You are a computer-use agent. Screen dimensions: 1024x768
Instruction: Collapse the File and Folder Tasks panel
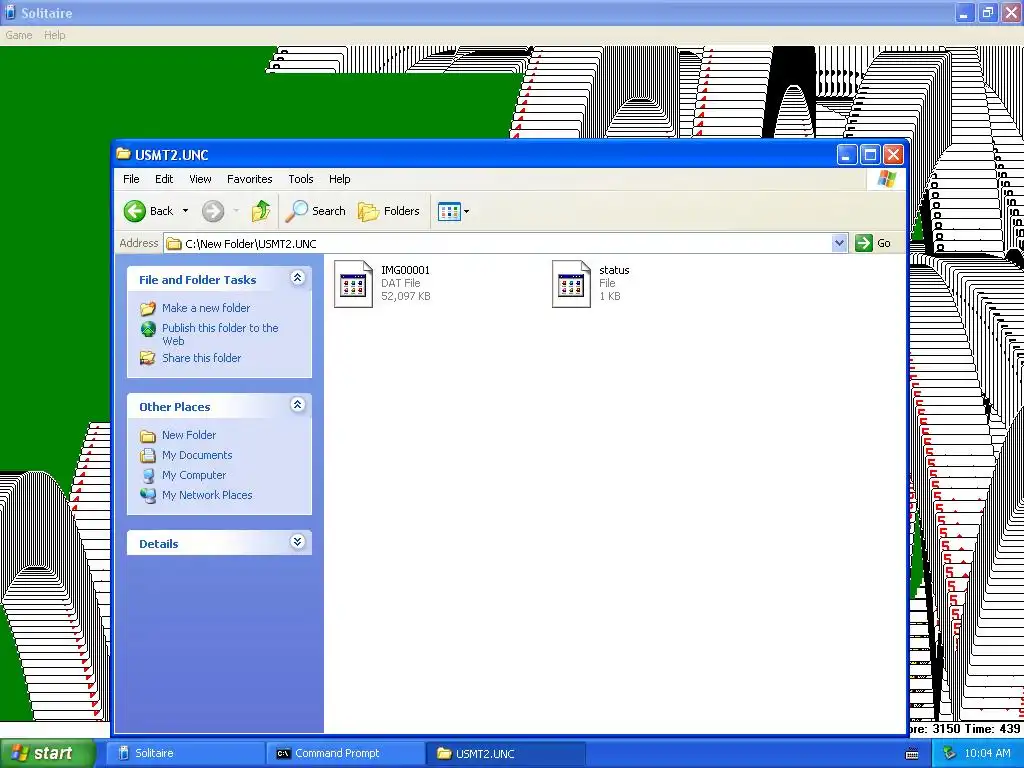[297, 278]
